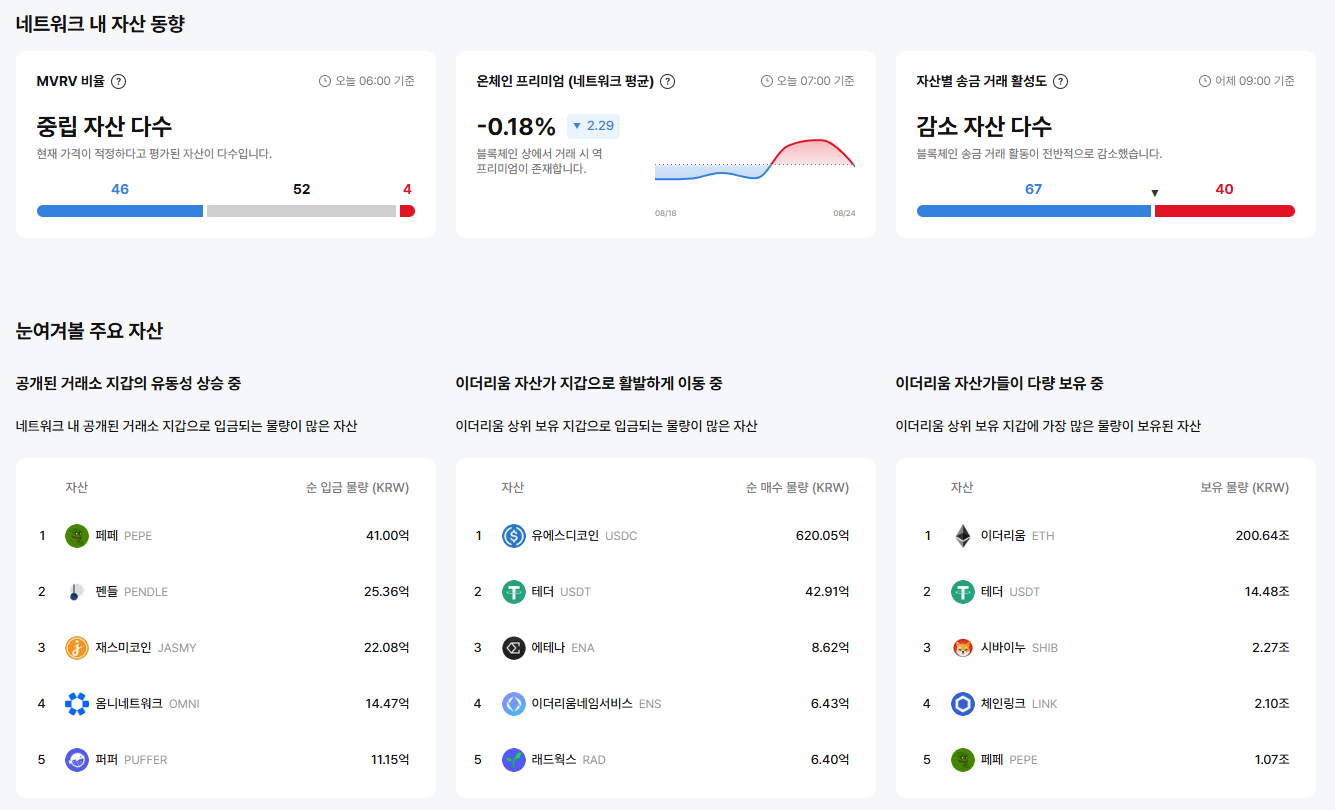This screenshot has width=1335, height=810.
Task: Click the on-chain premium line chart
Action: click(x=755, y=162)
